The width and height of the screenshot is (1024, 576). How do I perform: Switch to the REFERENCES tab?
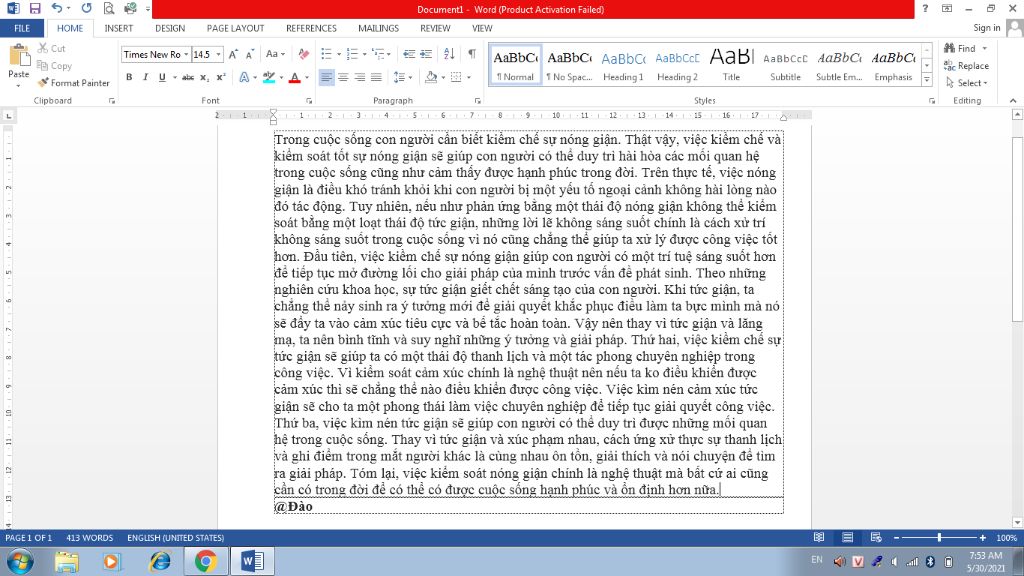tap(311, 28)
